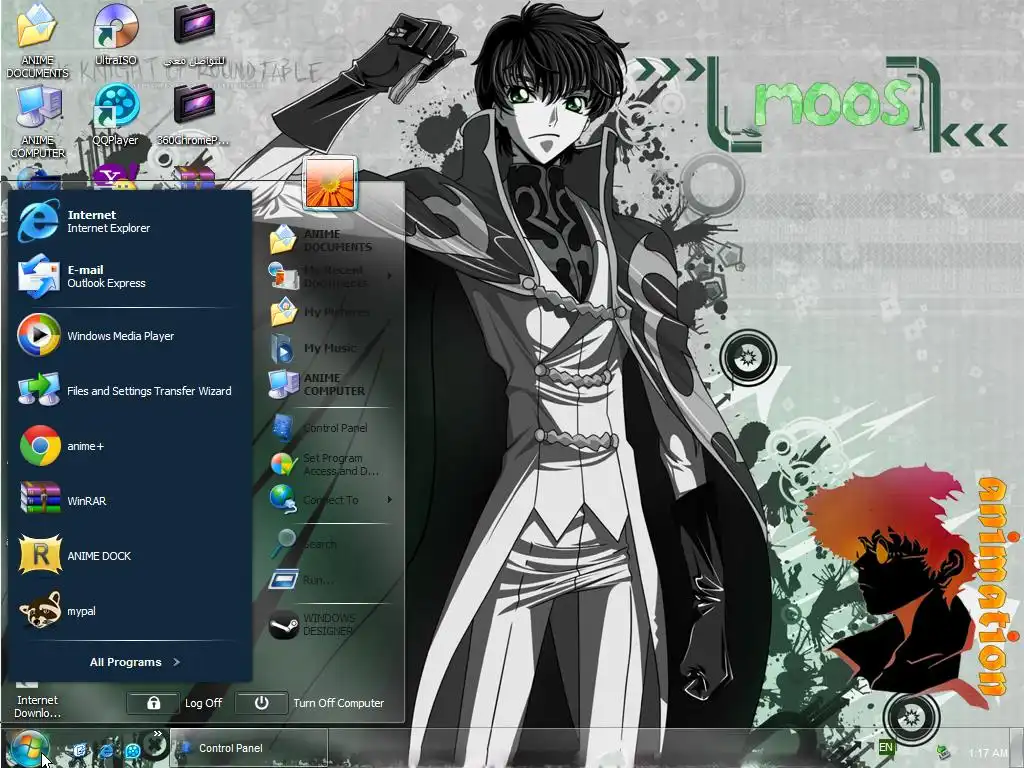Open the ANIME DOCUMENTS desktop folder icon
This screenshot has width=1024, height=768.
37,40
